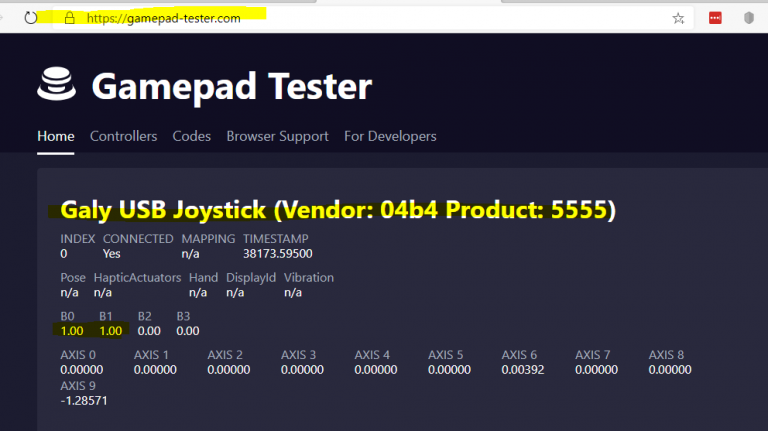Switch to Browser Support page
Screen dimensions: 768x431
point(277,136)
